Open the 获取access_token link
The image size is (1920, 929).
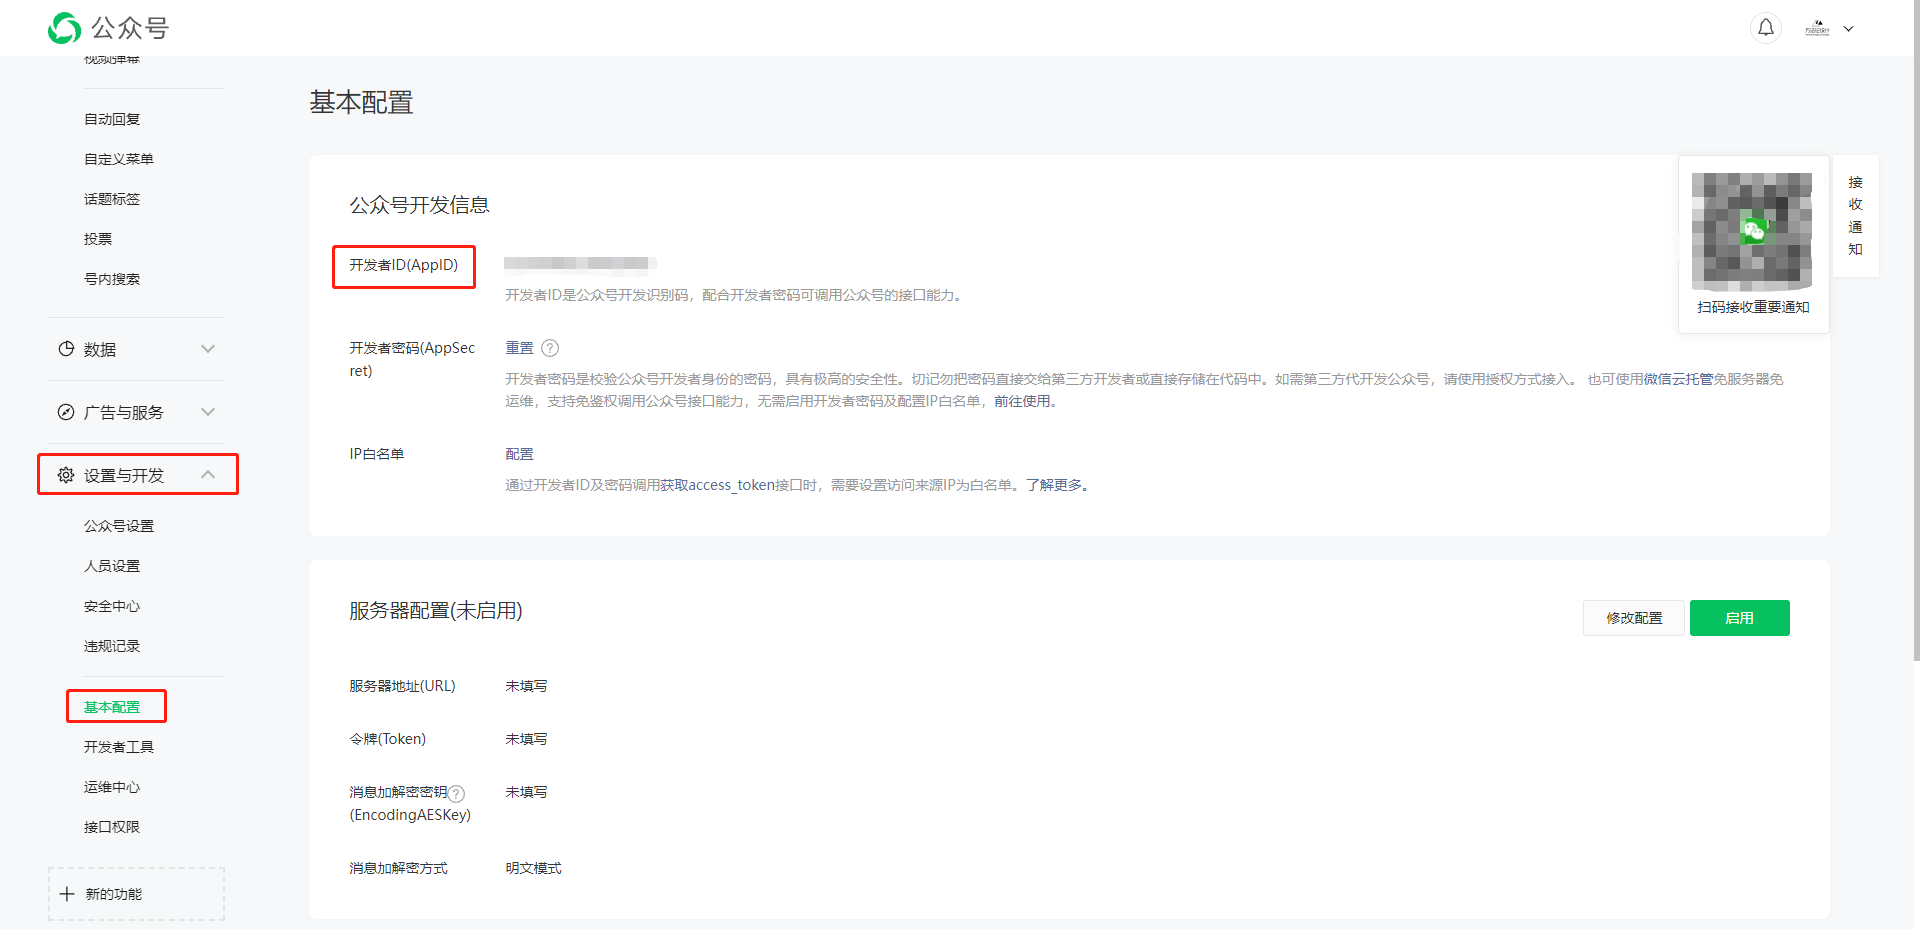point(717,485)
